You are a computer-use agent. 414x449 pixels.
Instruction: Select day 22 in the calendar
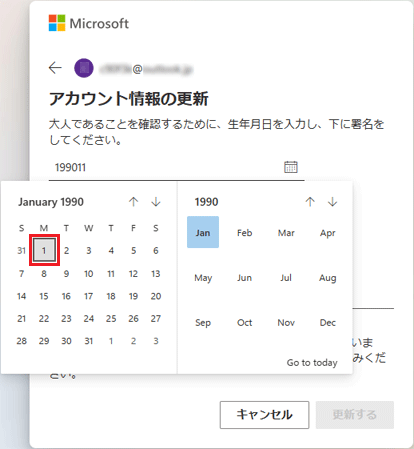(x=44, y=318)
